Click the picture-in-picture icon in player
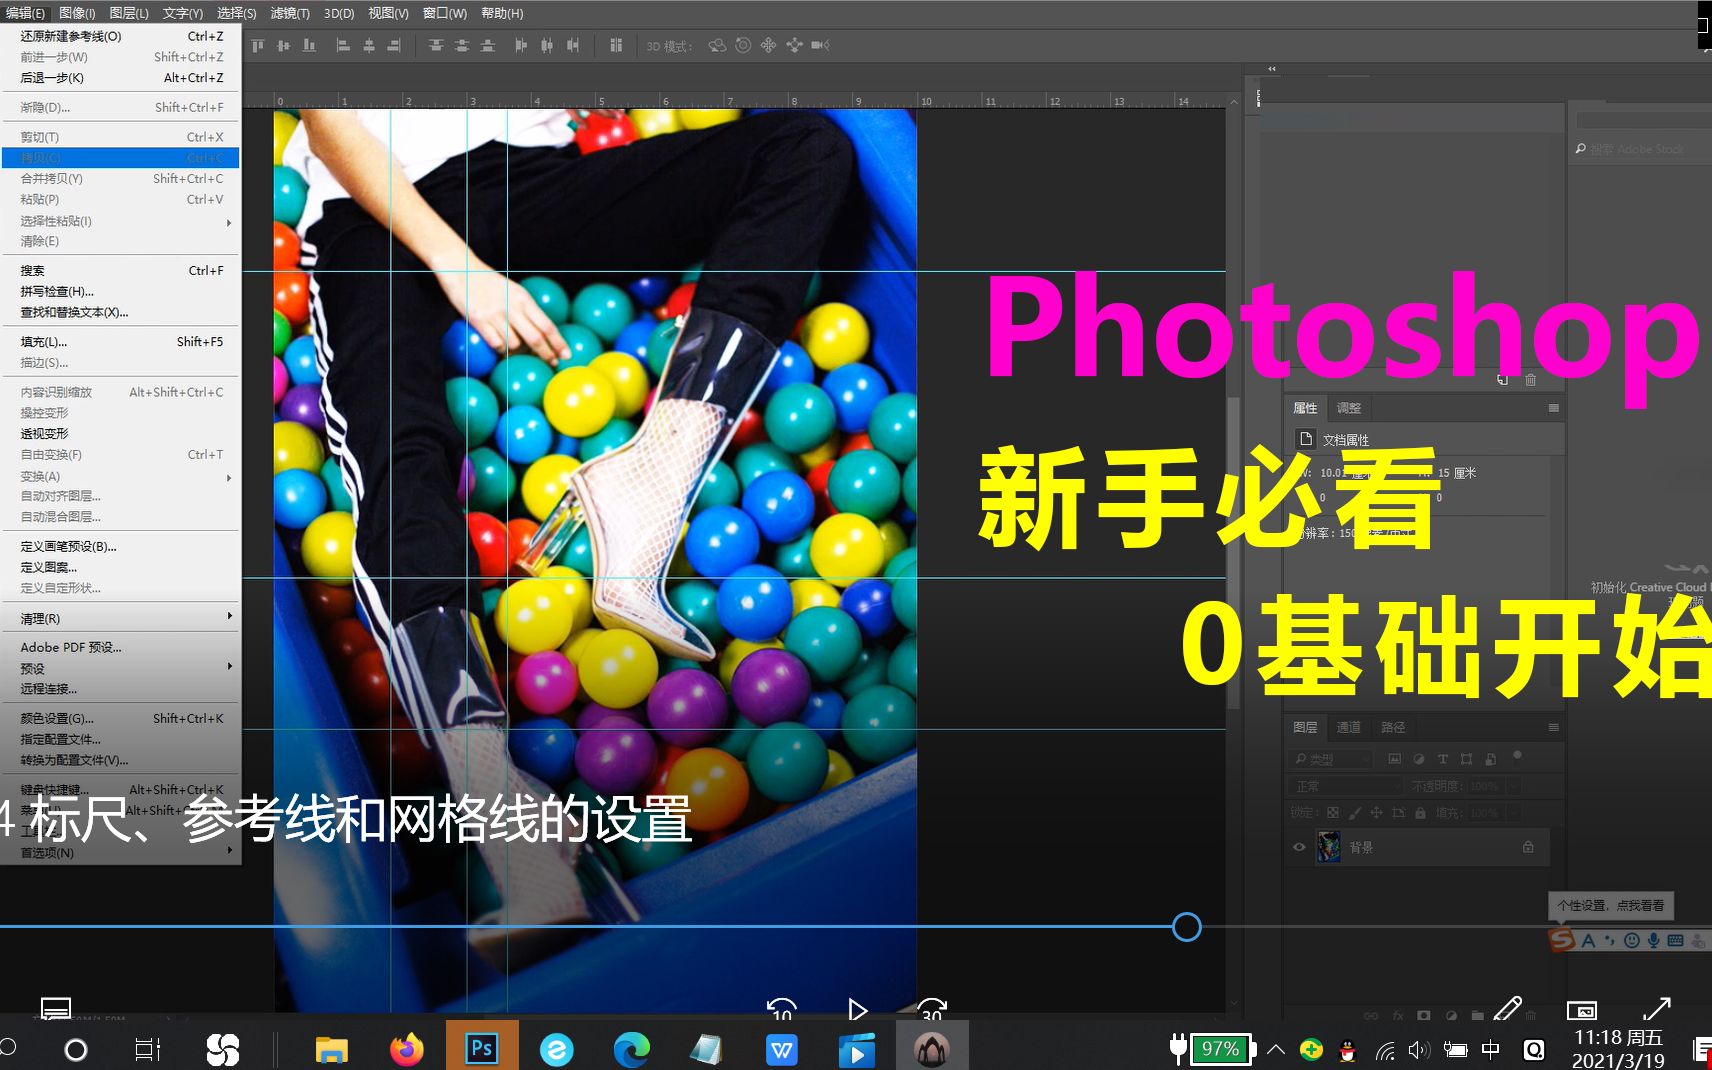The height and width of the screenshot is (1070, 1712). [x=1581, y=1010]
